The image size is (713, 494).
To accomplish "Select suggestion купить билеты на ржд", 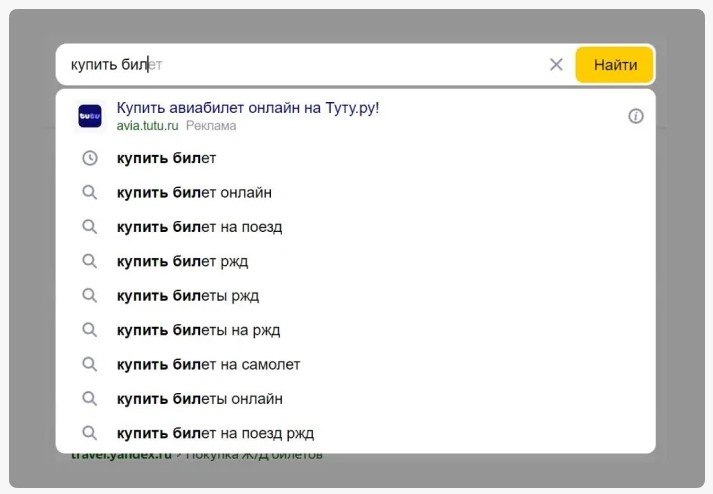I will (x=356, y=330).
